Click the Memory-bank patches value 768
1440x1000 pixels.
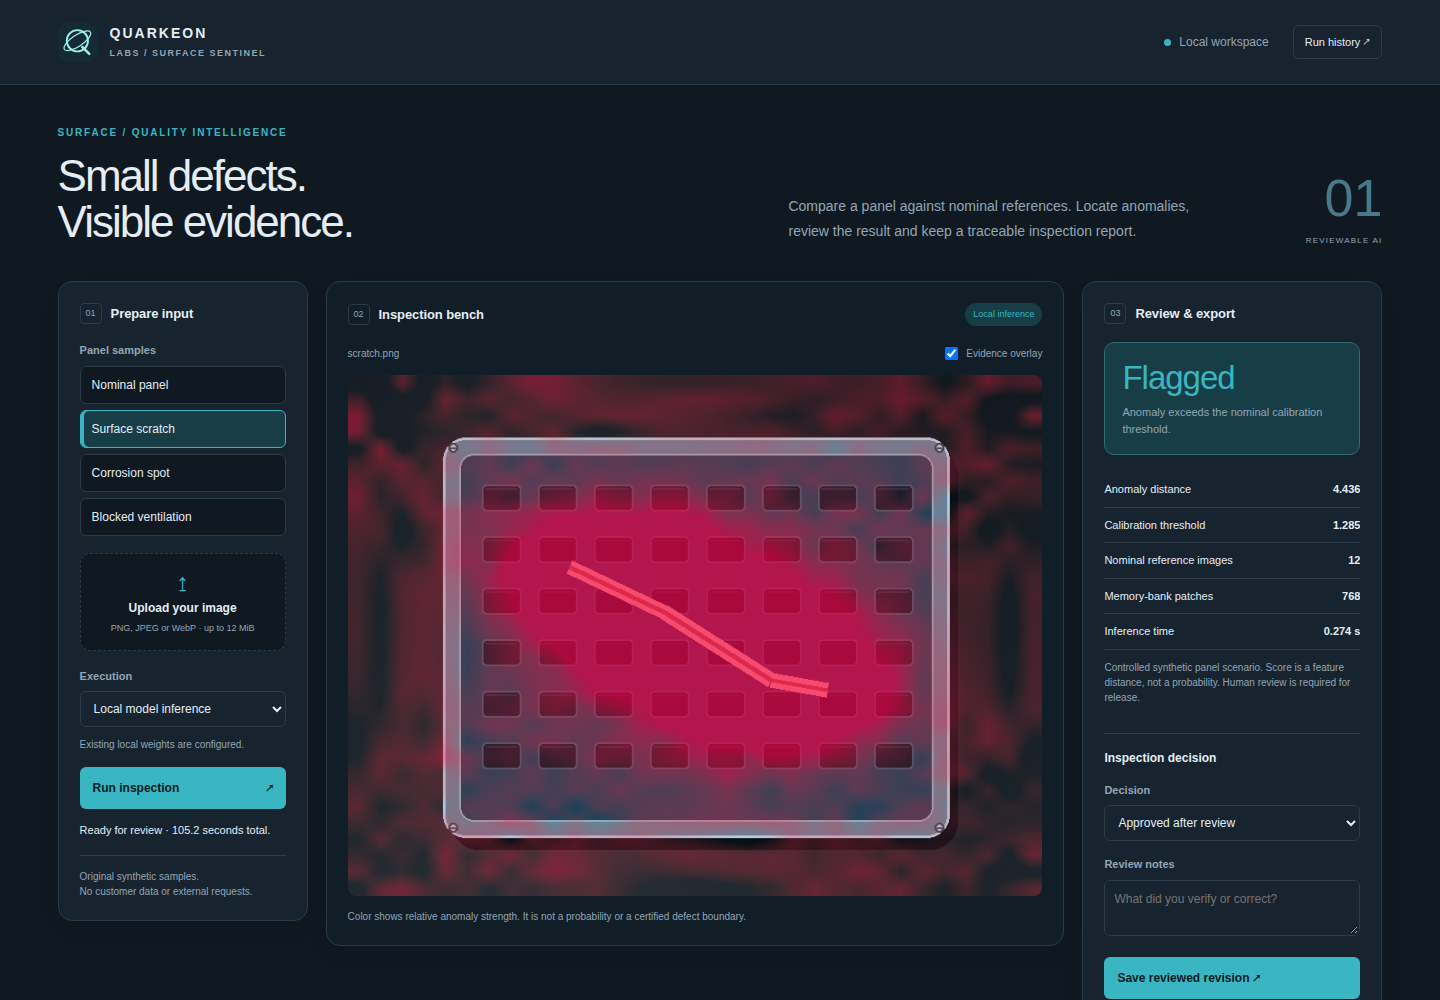[1351, 596]
